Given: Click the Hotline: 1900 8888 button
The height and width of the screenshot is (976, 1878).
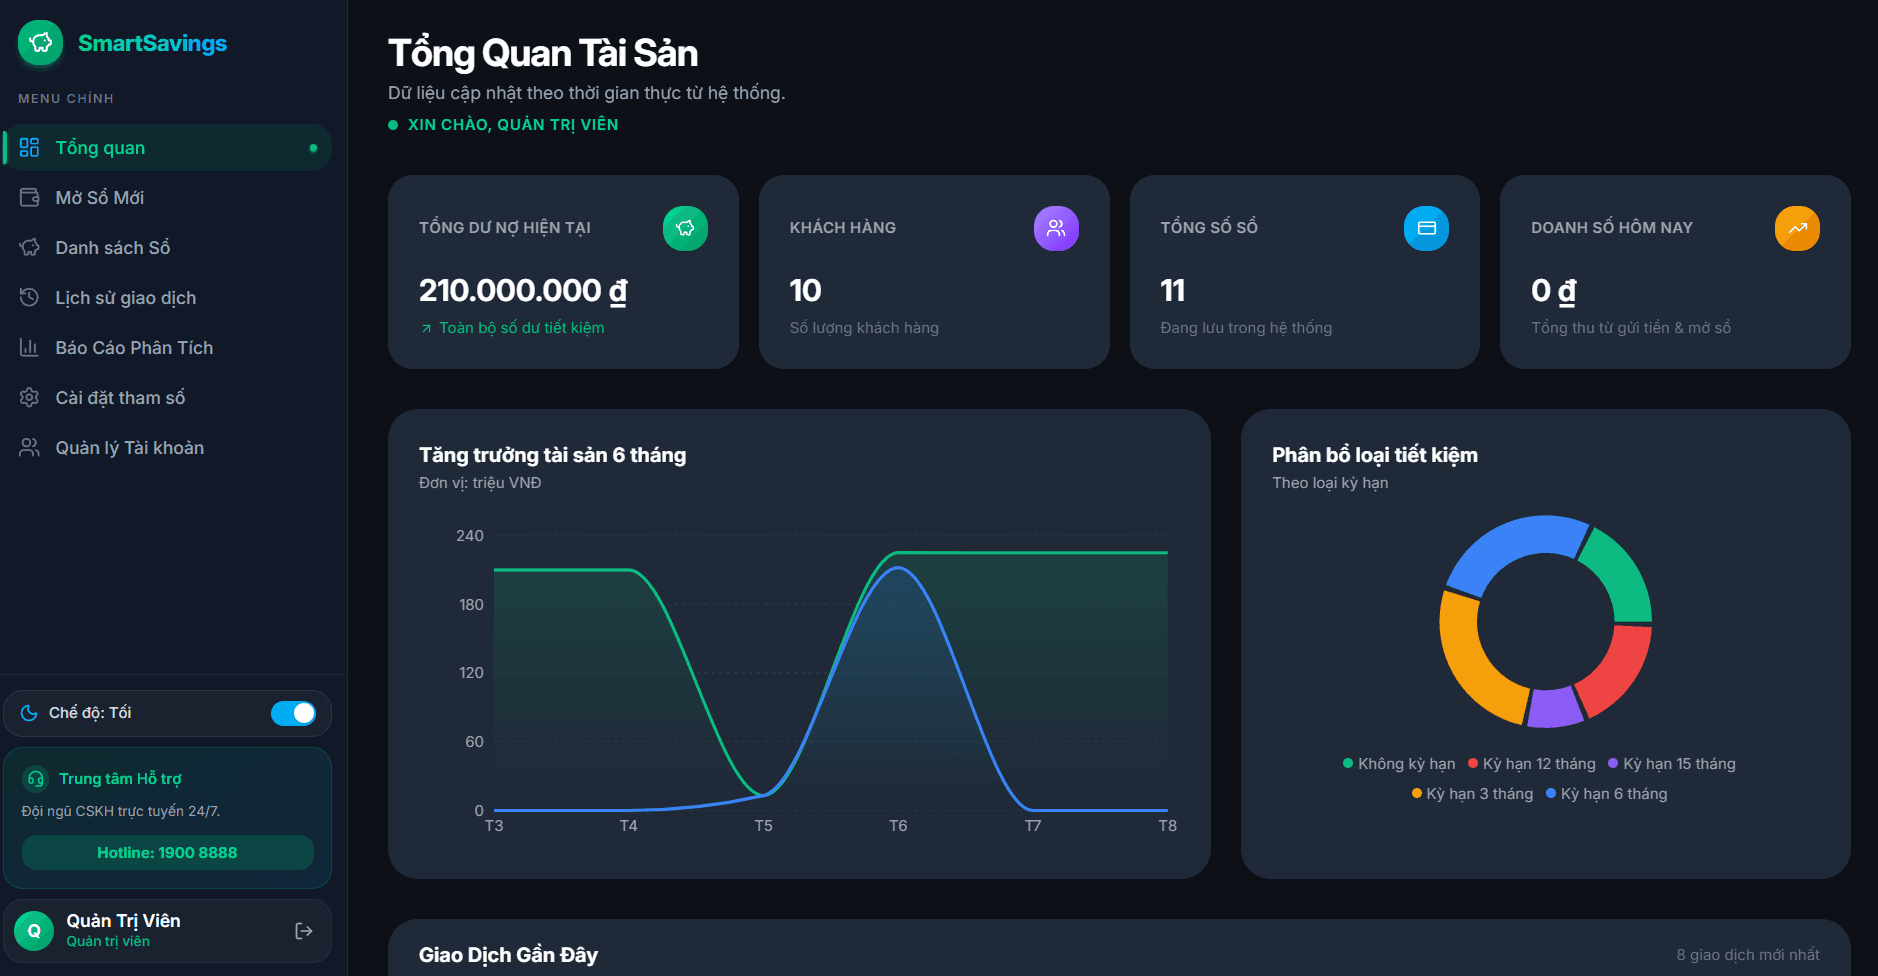Looking at the screenshot, I should coord(168,853).
